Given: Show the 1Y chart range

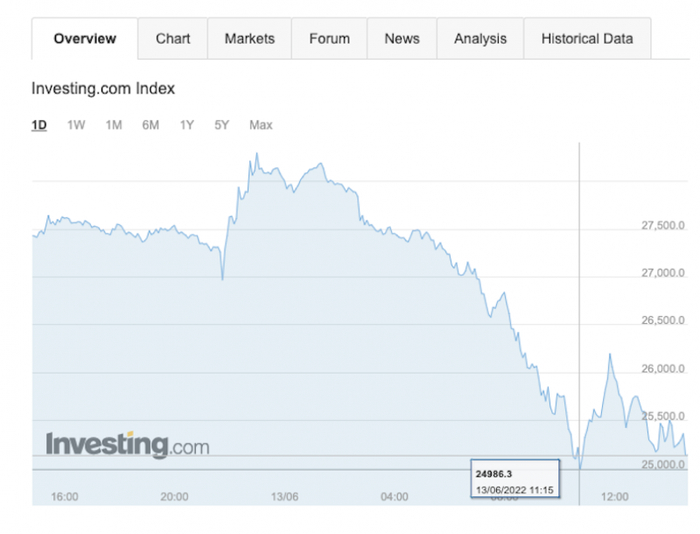Looking at the screenshot, I should click(x=187, y=125).
